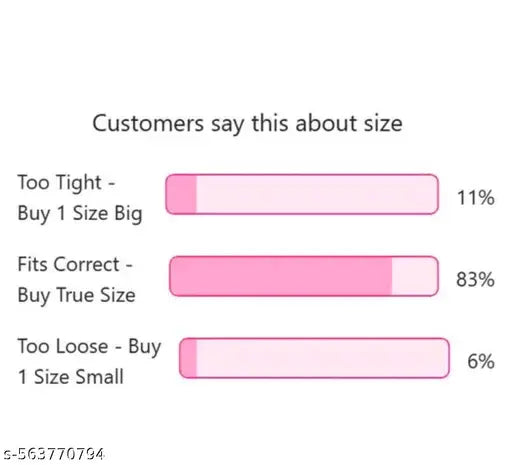The height and width of the screenshot is (465, 512).
Task: Click the light empty part of Too Tight bar
Action: pyautogui.click(x=317, y=194)
